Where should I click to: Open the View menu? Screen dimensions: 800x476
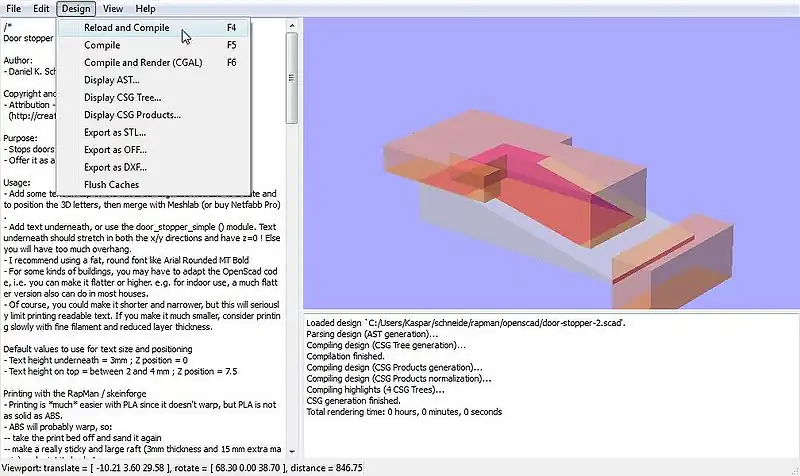click(x=113, y=8)
